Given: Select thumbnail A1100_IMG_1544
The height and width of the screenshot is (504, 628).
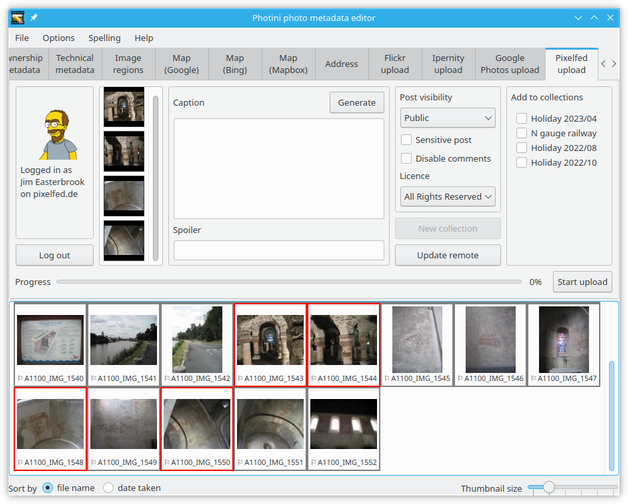Looking at the screenshot, I should coord(344,345).
